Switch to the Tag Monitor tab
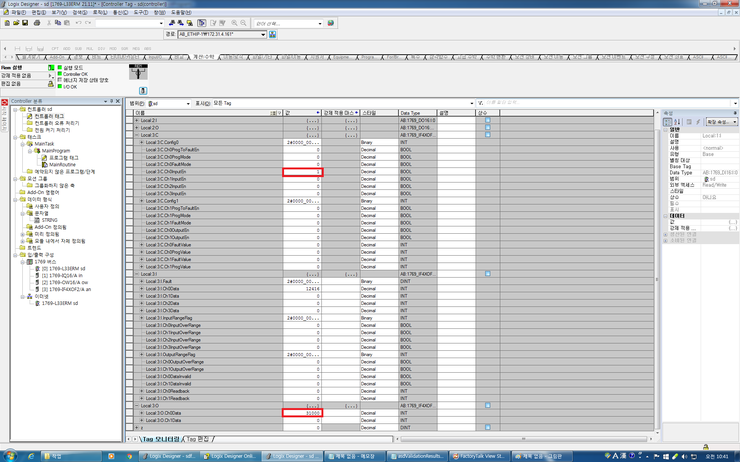 [x=160, y=439]
